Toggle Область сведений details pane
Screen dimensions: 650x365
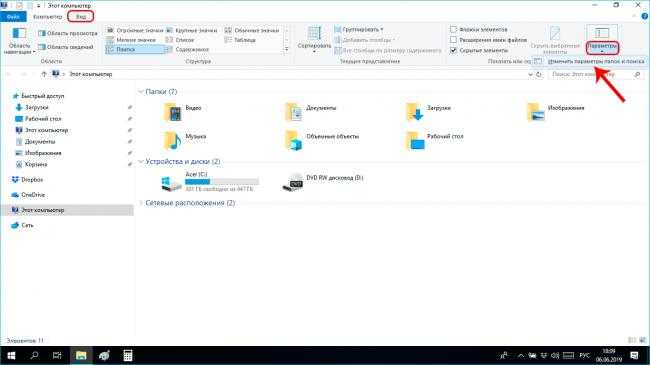[x=66, y=47]
